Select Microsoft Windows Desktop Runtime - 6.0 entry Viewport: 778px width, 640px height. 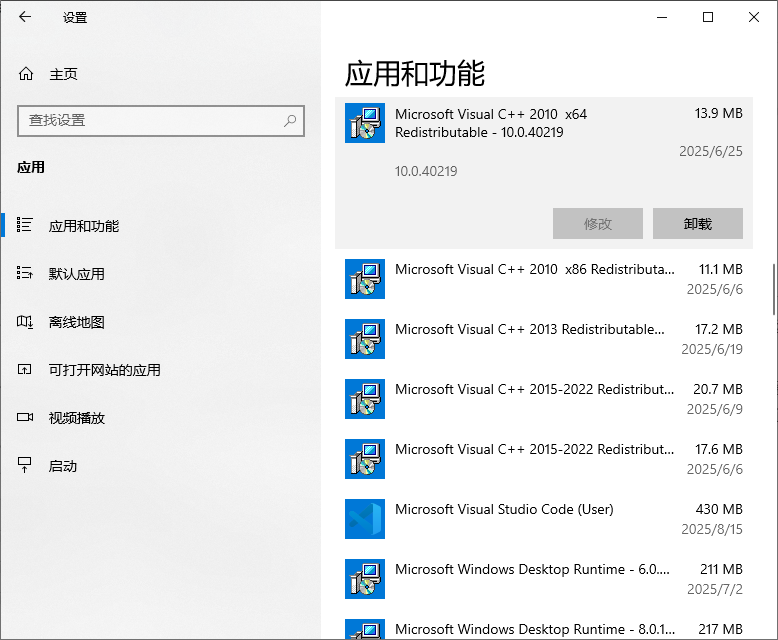click(x=544, y=579)
